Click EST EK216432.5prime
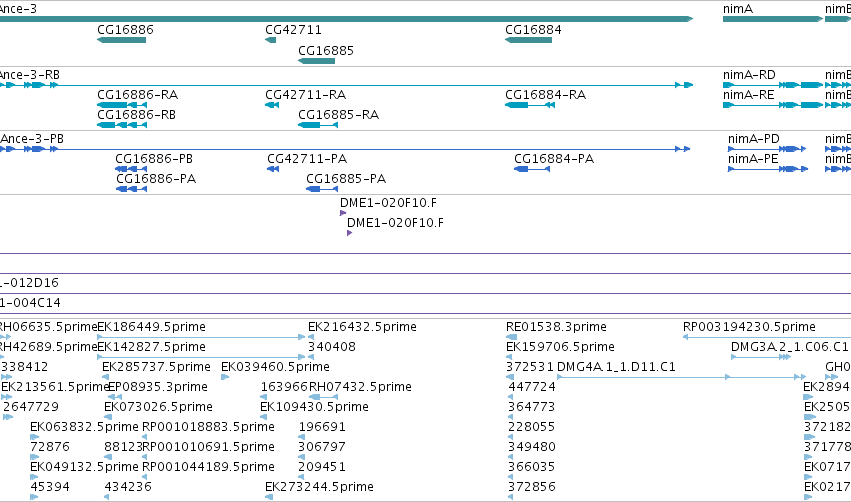Screen dimensions: 851x502 tap(311, 337)
